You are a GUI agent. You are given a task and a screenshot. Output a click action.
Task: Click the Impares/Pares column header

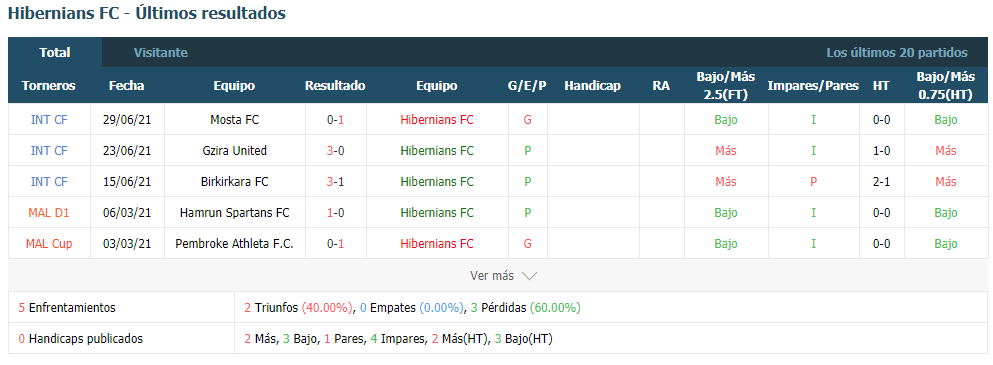(813, 86)
